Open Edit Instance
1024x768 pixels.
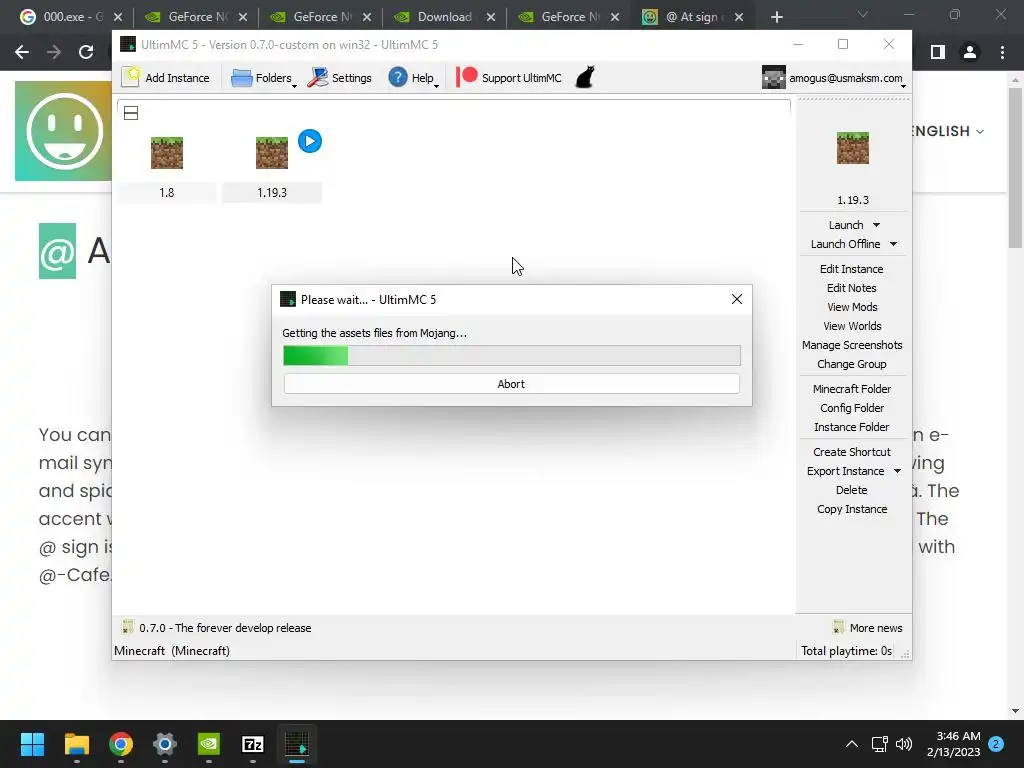852,269
